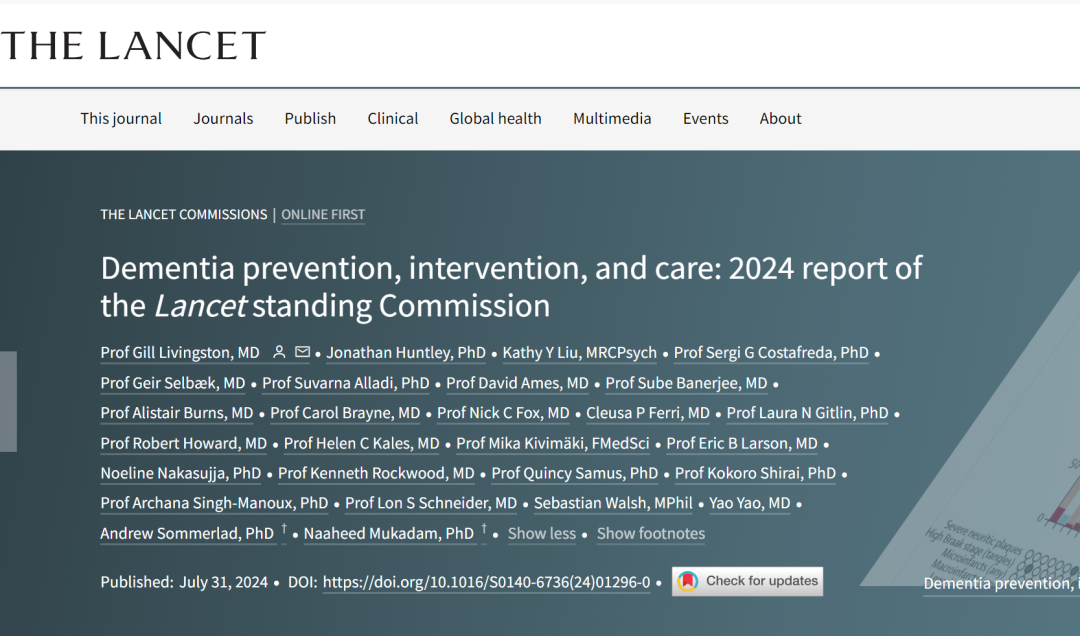This screenshot has height=636, width=1080.
Task: Open Gill Livingston's author profile icon
Action: point(279,352)
